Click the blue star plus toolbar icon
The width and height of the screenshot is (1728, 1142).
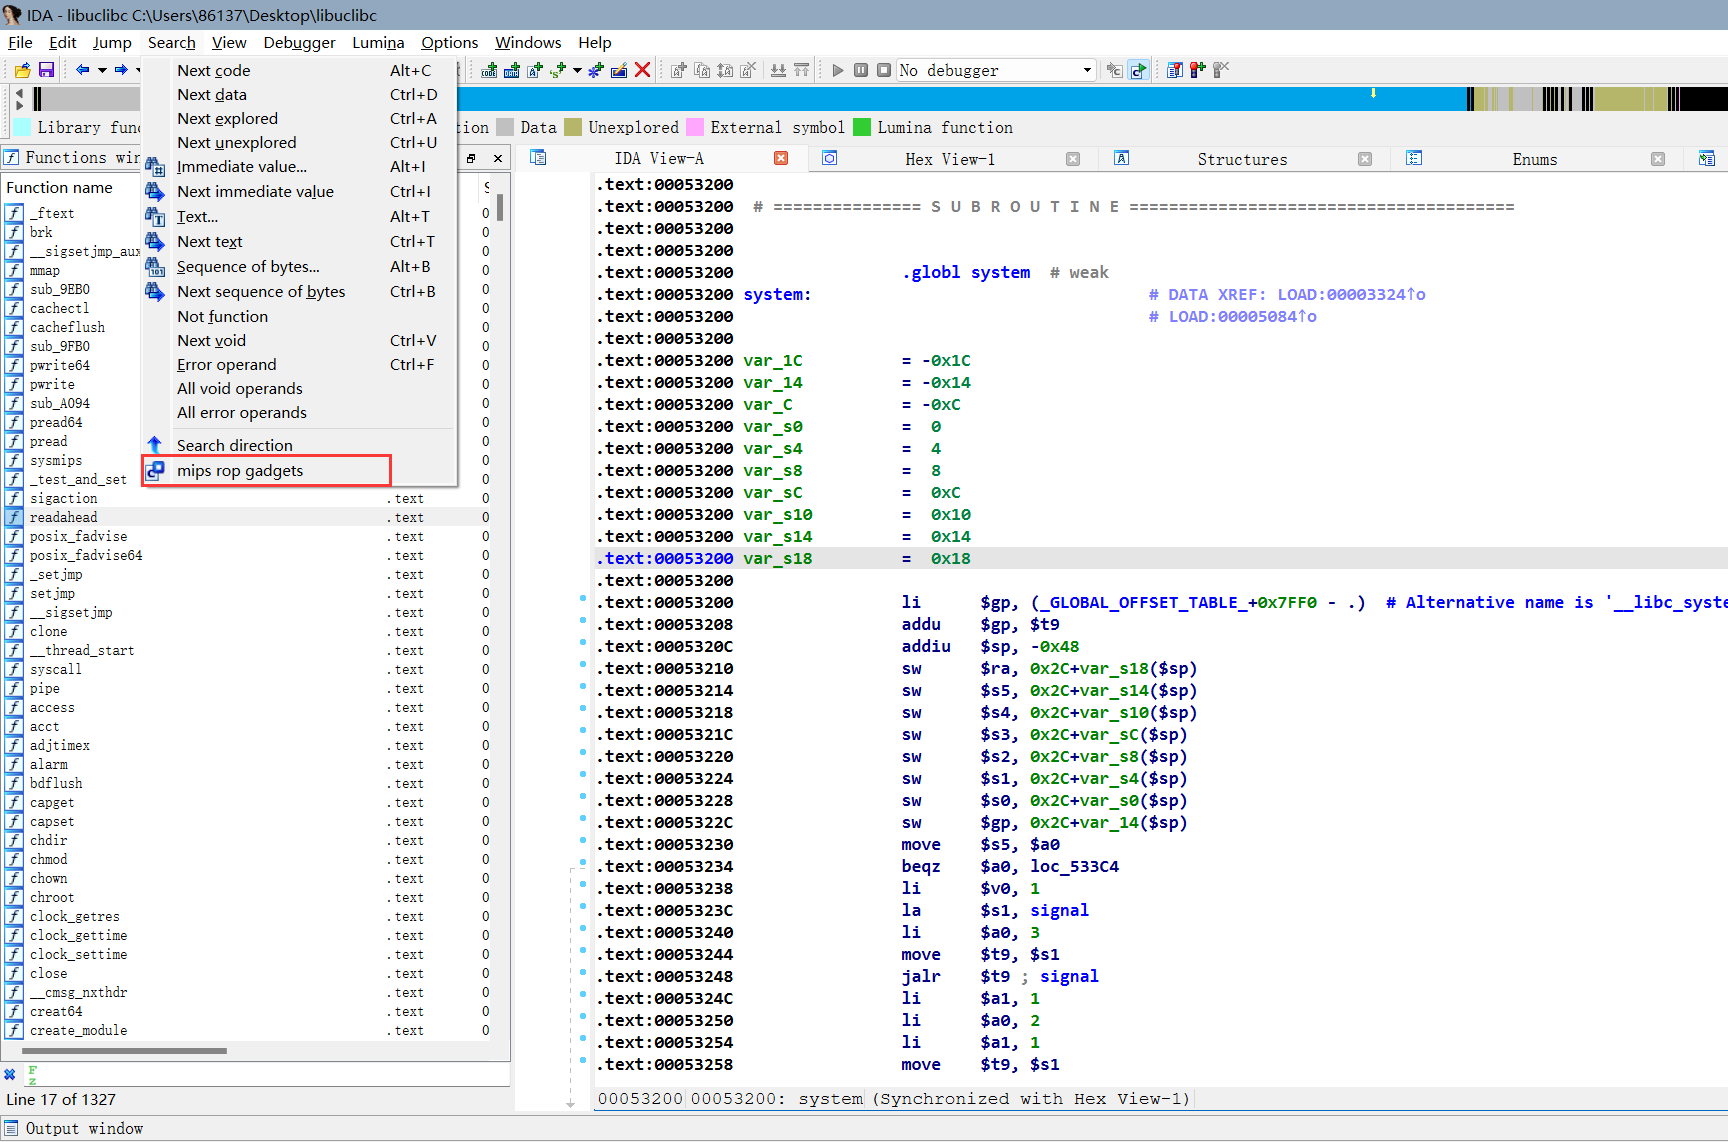[596, 70]
